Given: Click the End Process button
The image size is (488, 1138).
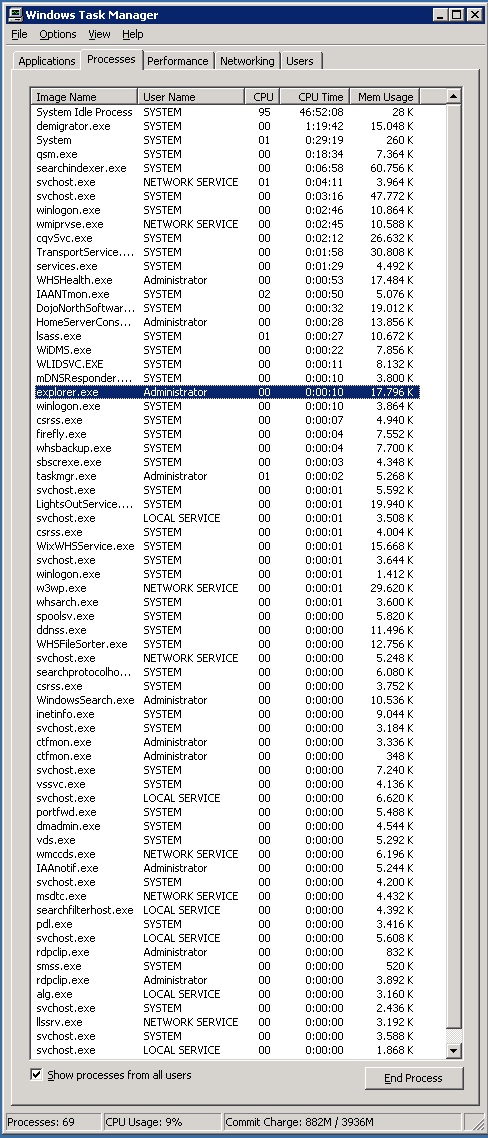Looking at the screenshot, I should [x=413, y=1078].
